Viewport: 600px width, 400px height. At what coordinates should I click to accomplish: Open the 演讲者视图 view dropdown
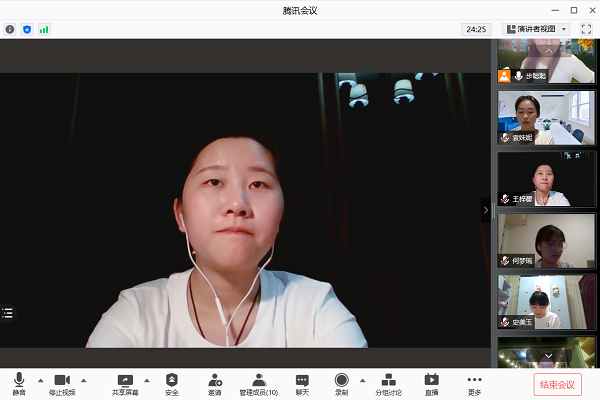536,30
